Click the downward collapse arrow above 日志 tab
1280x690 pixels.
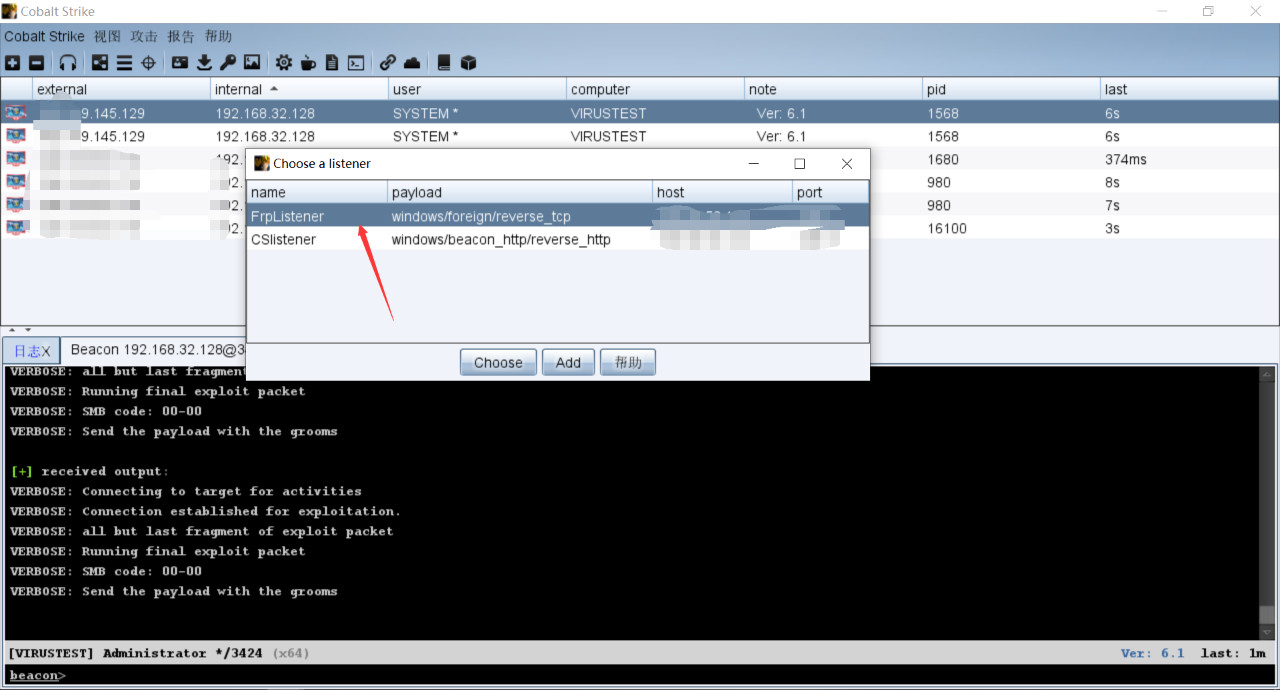[27, 329]
